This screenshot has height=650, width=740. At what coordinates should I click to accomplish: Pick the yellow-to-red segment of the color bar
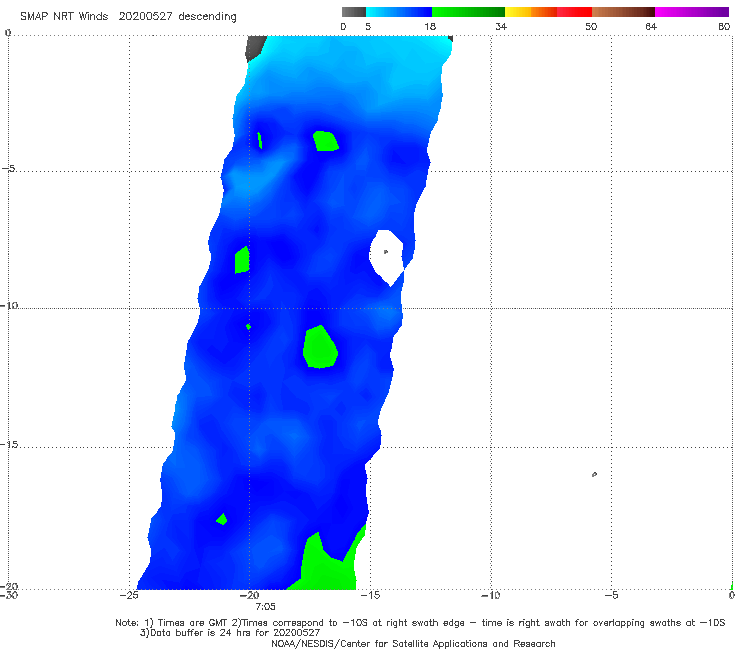point(548,12)
